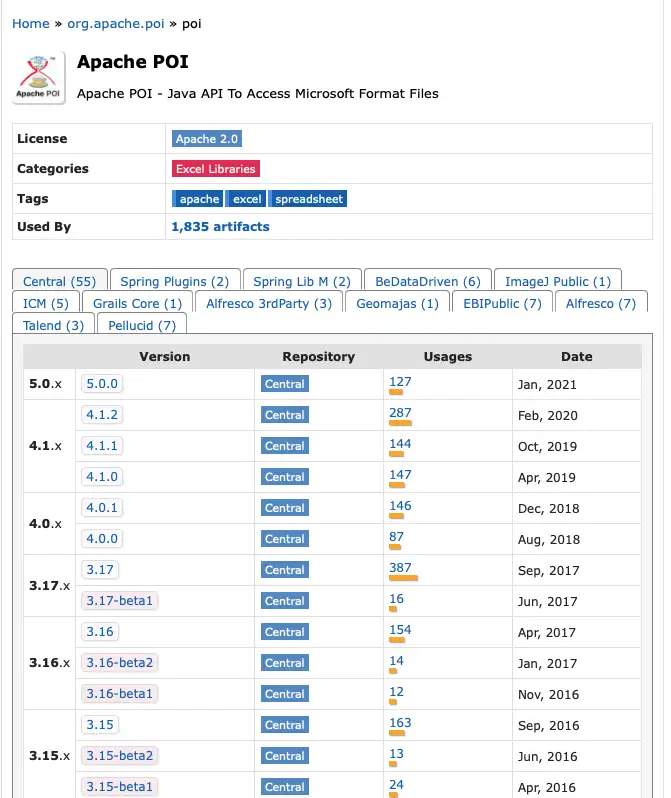This screenshot has width=671, height=798.
Task: Select the apache tag
Action: click(x=198, y=198)
